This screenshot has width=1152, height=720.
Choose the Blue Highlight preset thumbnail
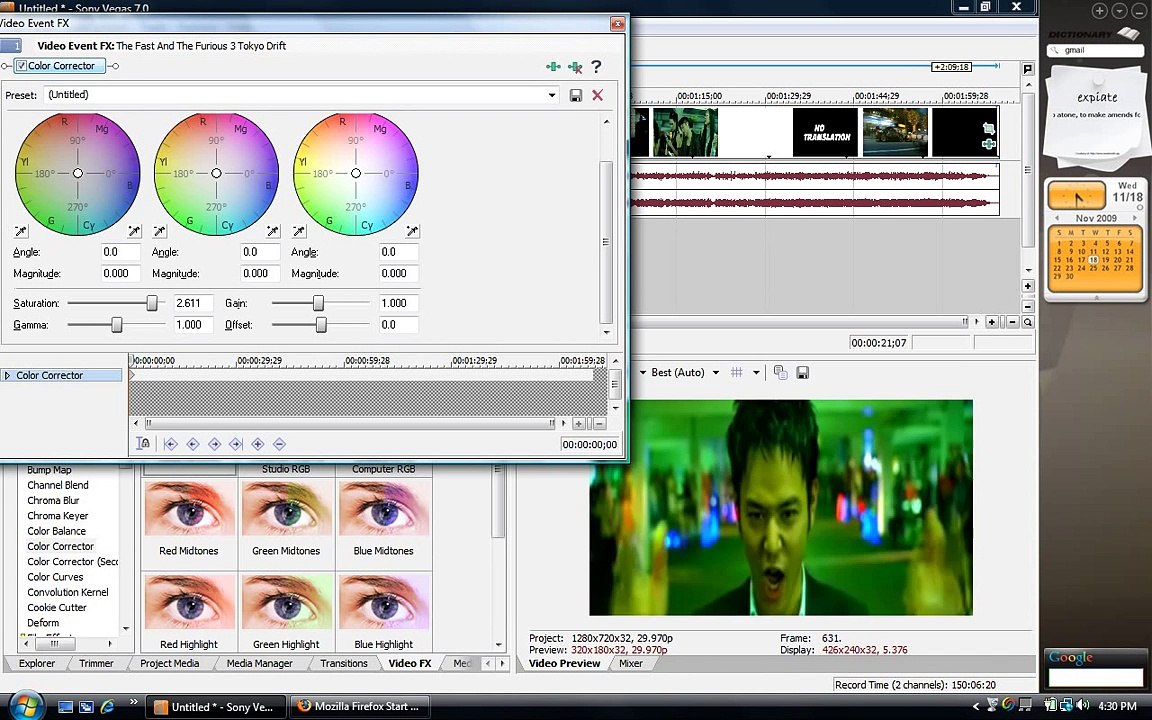(384, 602)
